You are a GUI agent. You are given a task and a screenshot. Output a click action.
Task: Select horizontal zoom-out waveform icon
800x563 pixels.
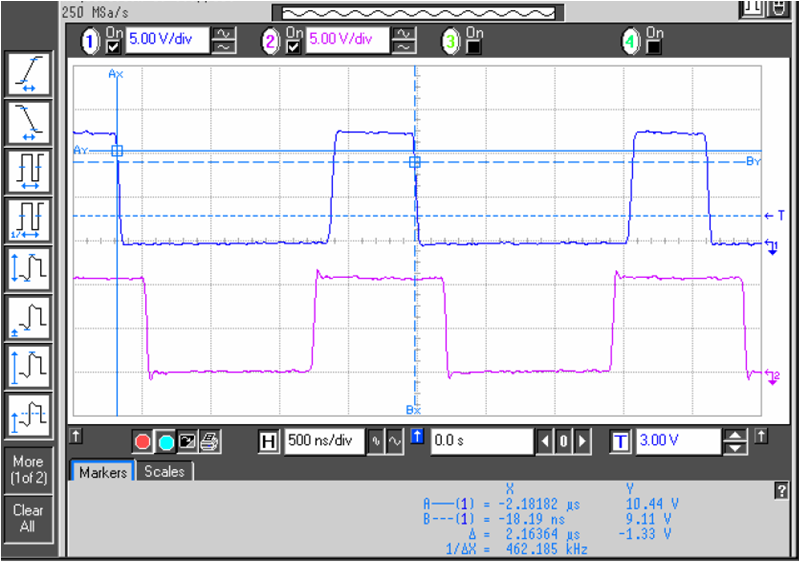tap(395, 442)
